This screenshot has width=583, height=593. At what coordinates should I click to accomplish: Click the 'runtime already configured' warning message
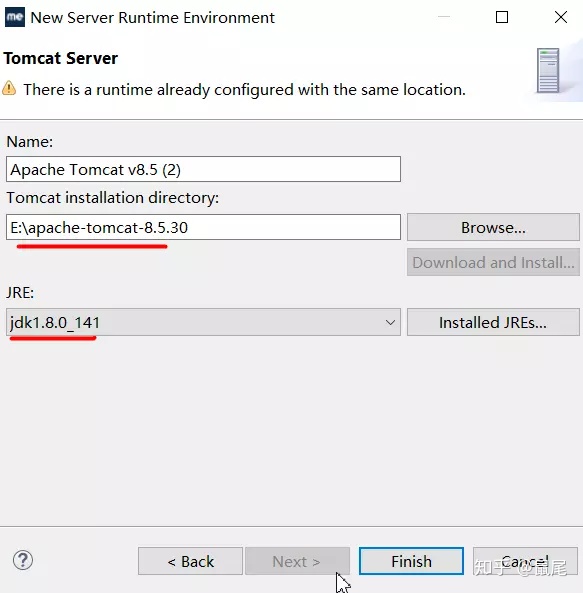click(x=244, y=90)
